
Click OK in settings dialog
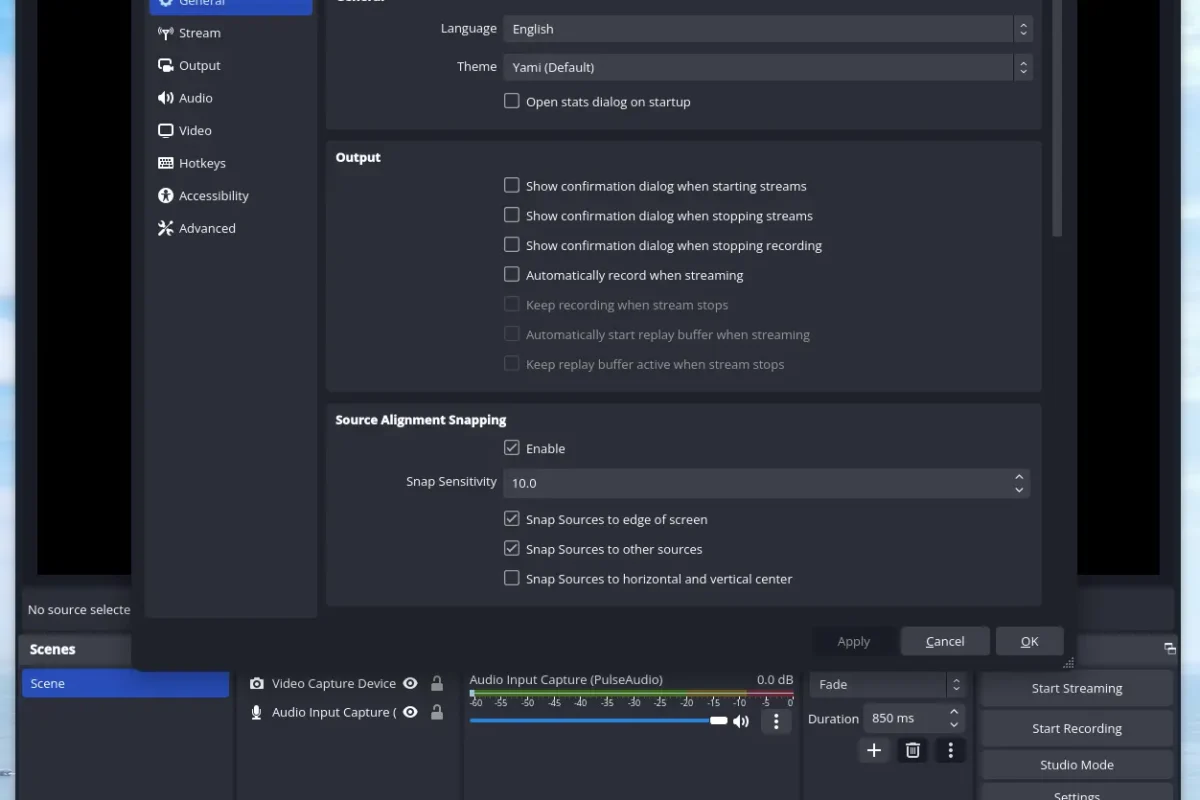coord(1029,641)
